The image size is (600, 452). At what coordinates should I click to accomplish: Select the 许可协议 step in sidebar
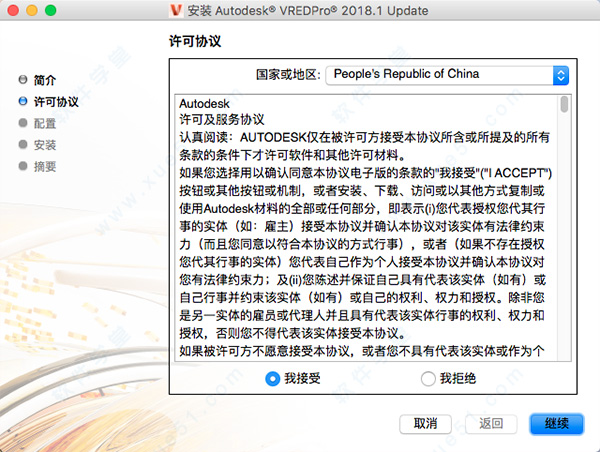pos(49,101)
